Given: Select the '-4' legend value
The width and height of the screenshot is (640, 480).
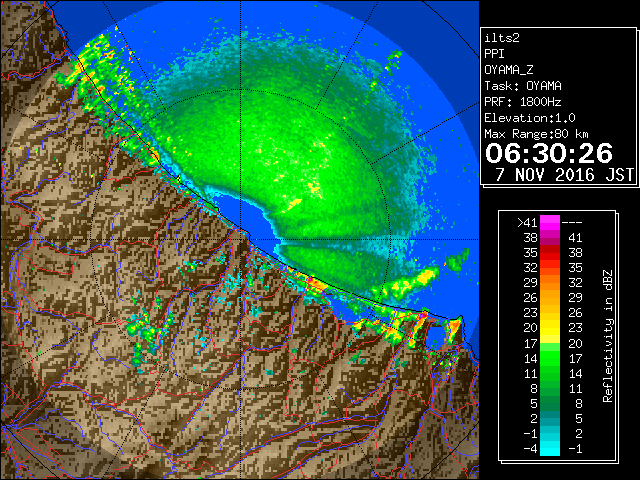Looking at the screenshot, I should [530, 449].
